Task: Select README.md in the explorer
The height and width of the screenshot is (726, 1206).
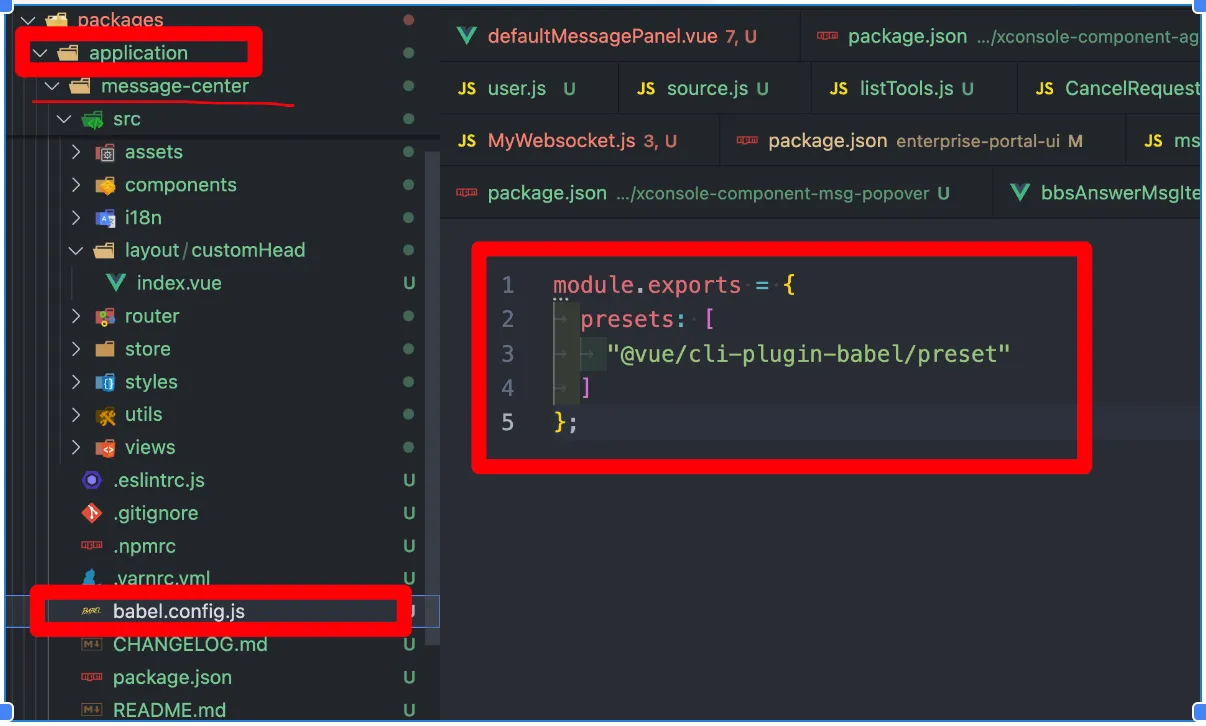Action: point(169,710)
